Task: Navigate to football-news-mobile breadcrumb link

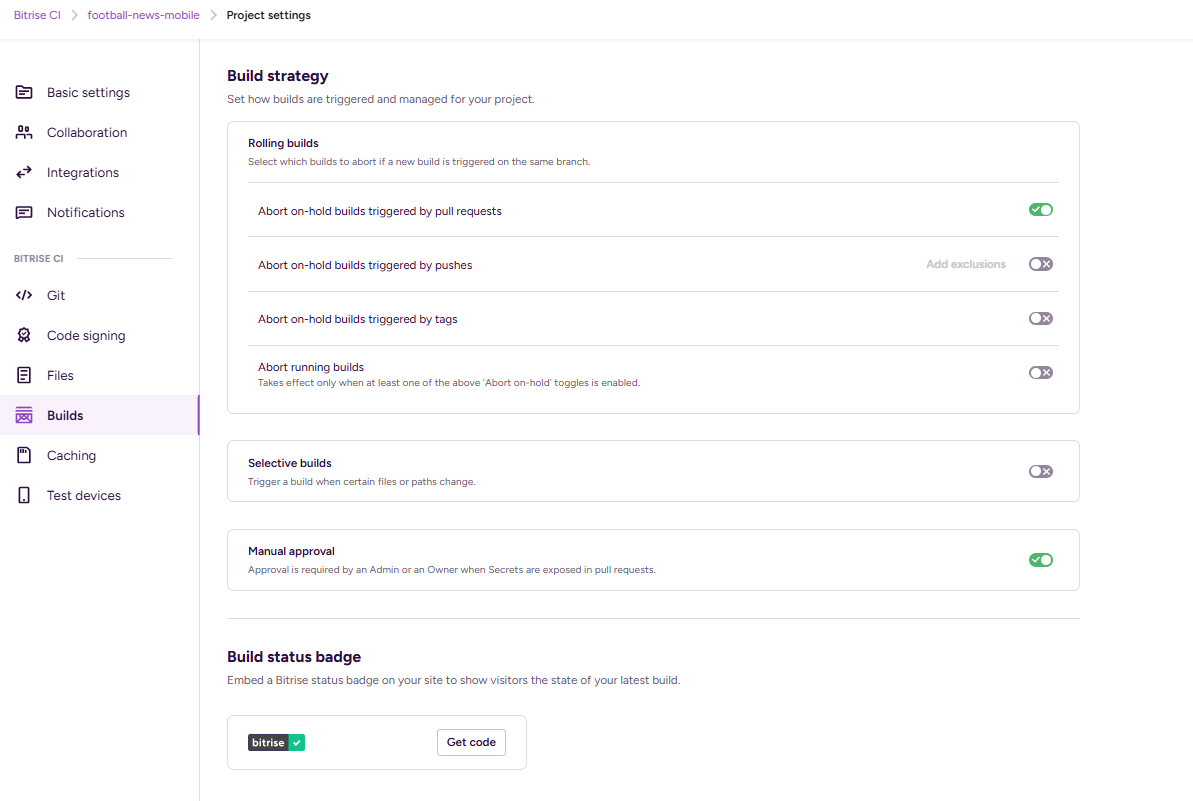Action: (x=143, y=15)
